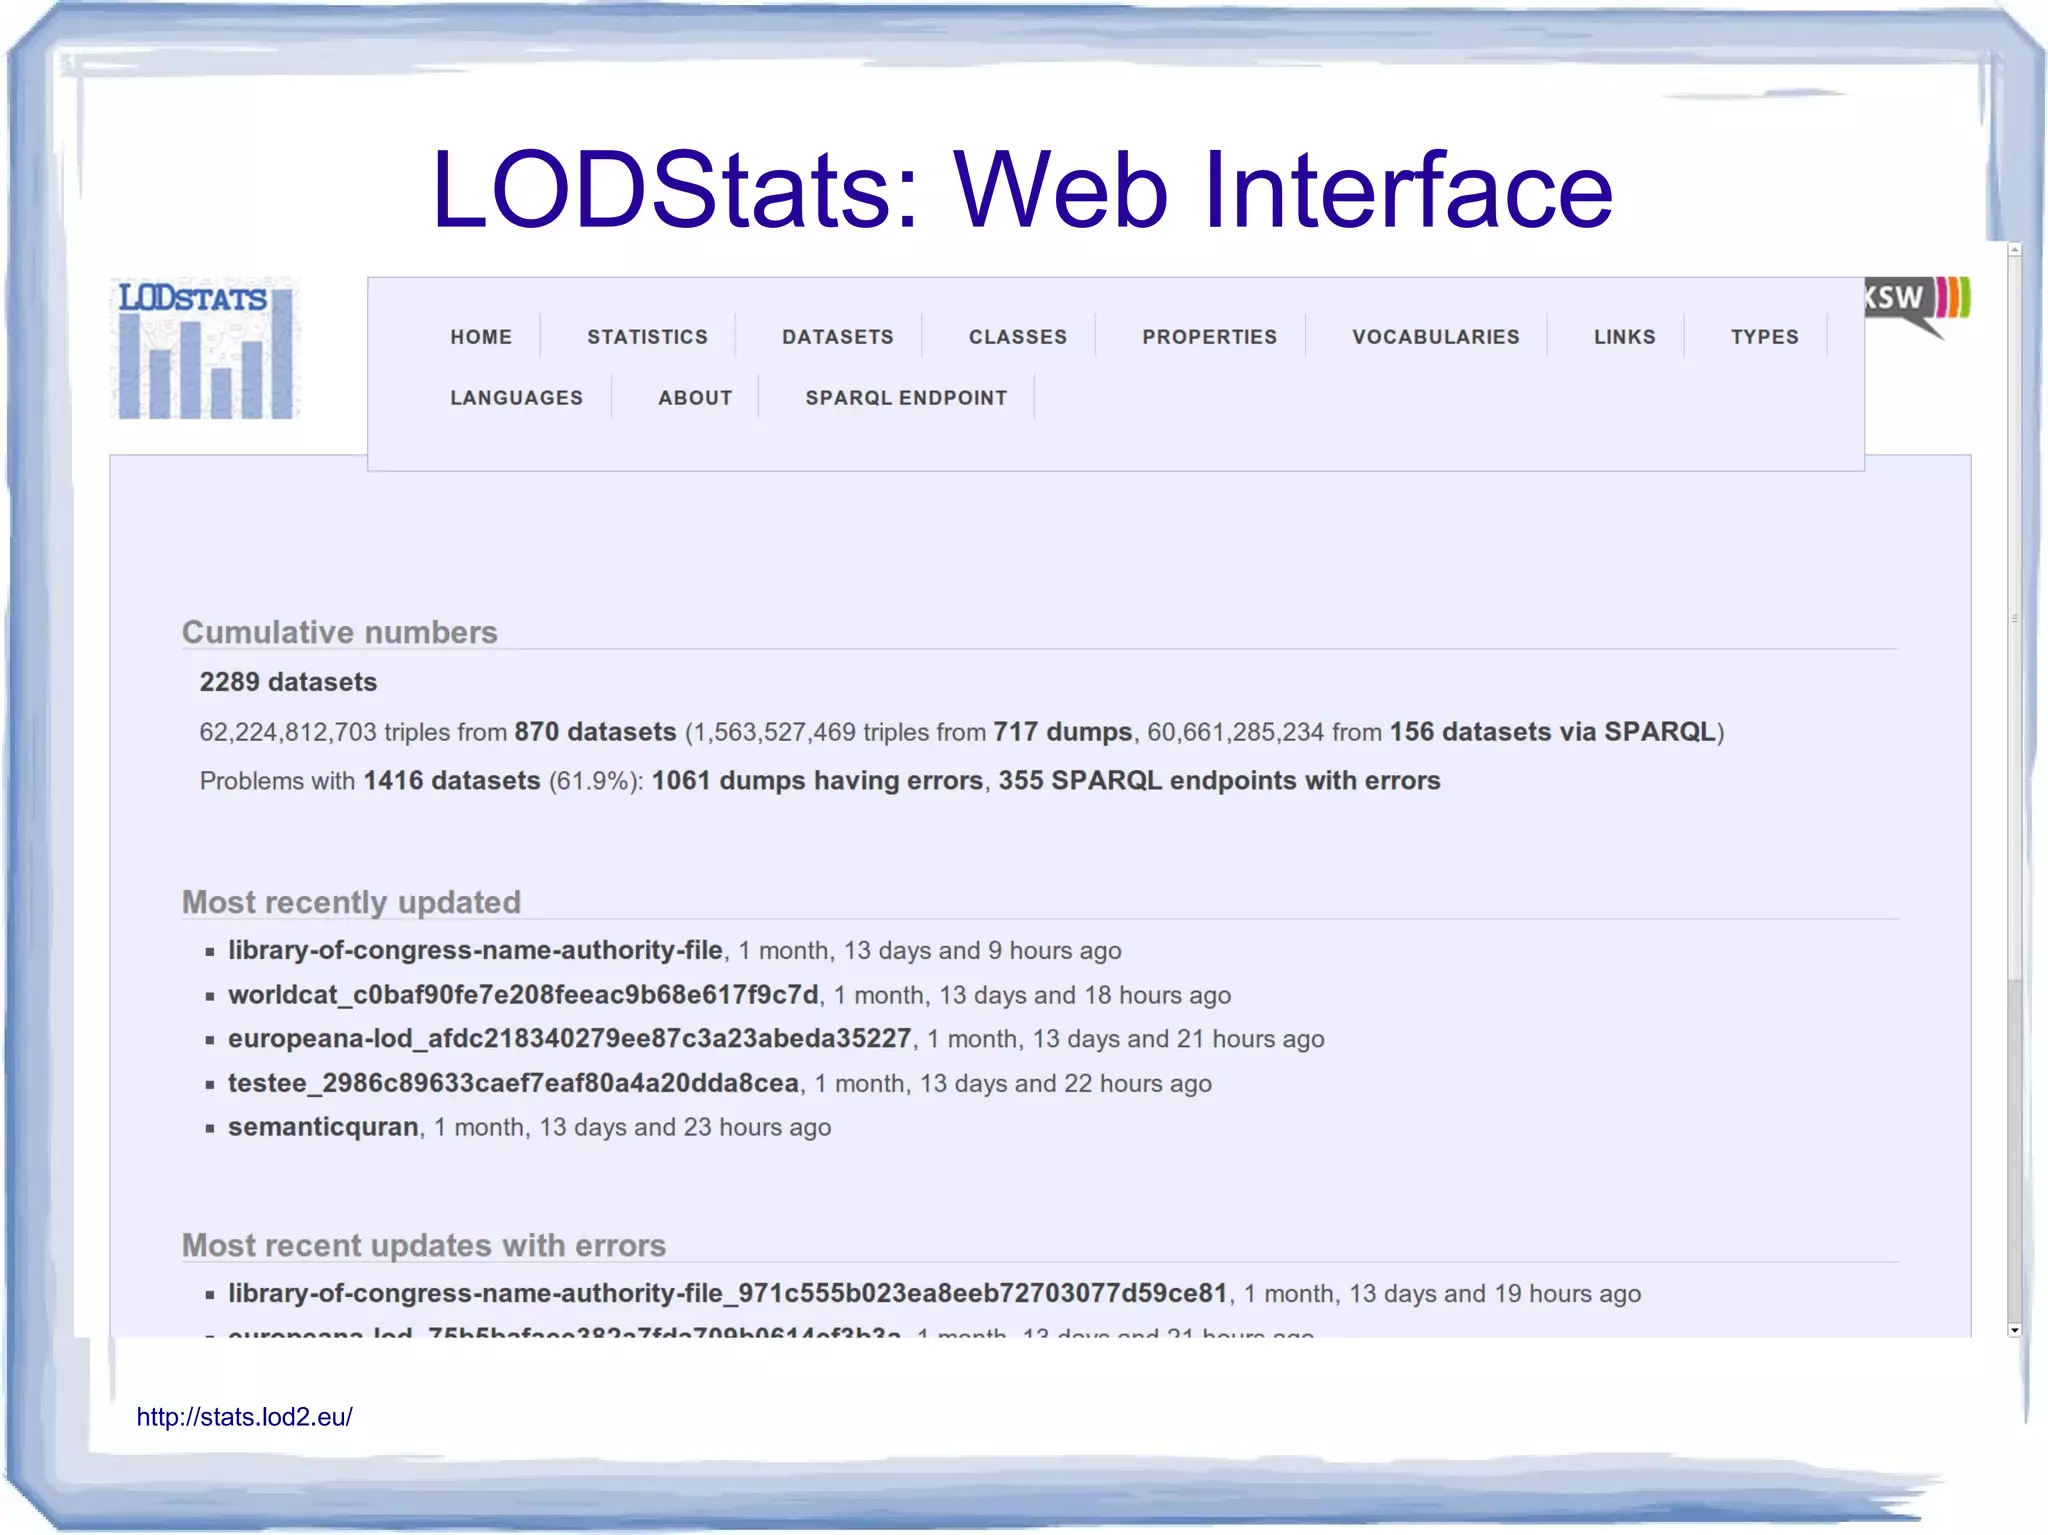Click the Cumulative numbers heading

pyautogui.click(x=340, y=632)
